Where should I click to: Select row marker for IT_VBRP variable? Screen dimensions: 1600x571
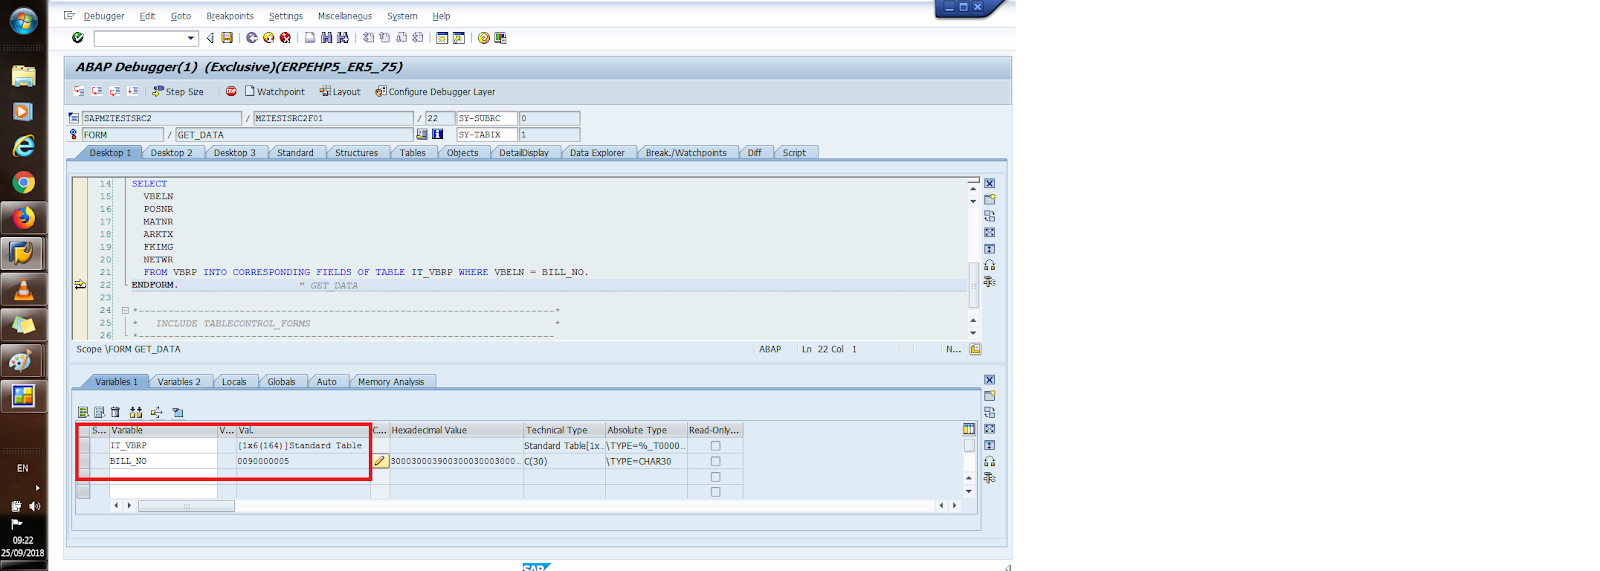pyautogui.click(x=83, y=446)
